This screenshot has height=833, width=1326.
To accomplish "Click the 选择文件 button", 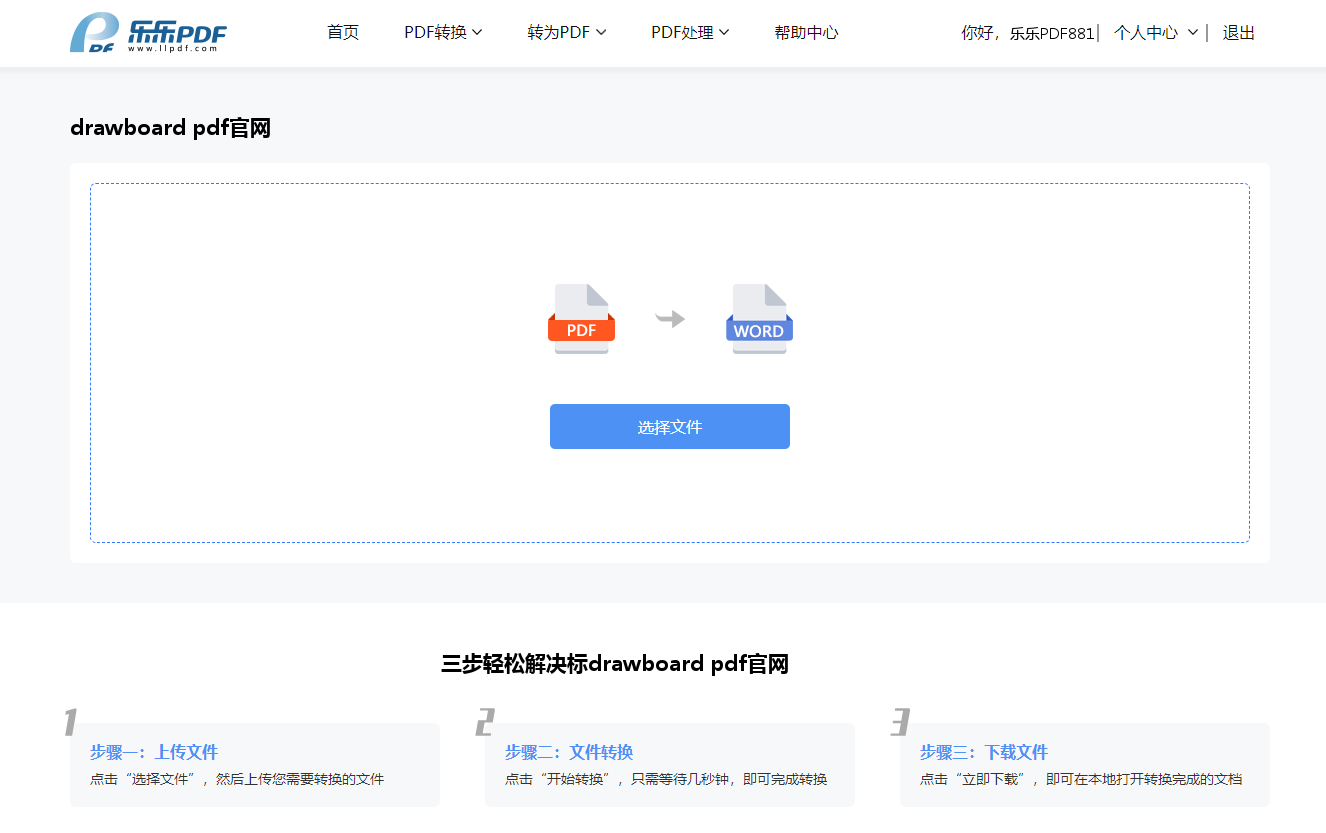I will click(670, 427).
